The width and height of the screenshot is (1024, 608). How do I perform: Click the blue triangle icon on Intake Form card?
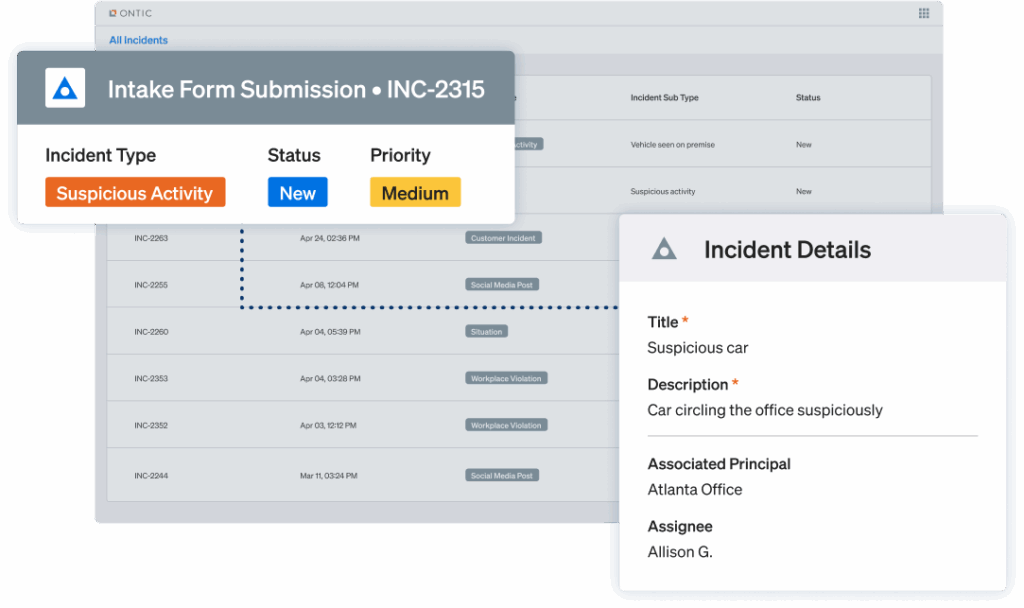65,88
